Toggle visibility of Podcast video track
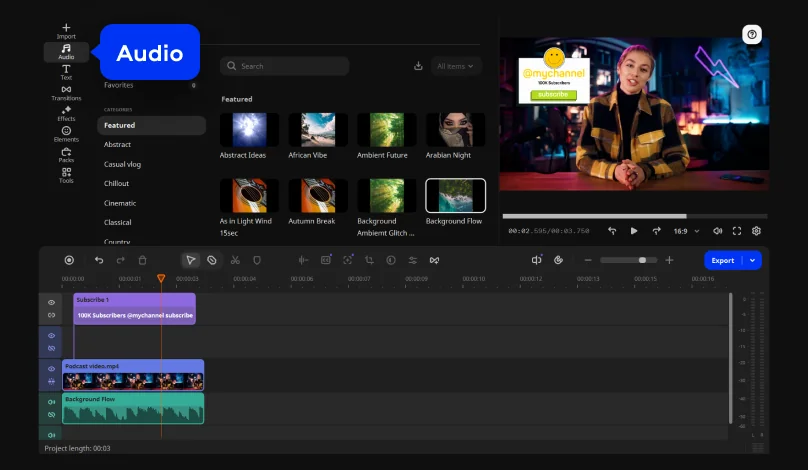The width and height of the screenshot is (808, 470). tap(52, 369)
